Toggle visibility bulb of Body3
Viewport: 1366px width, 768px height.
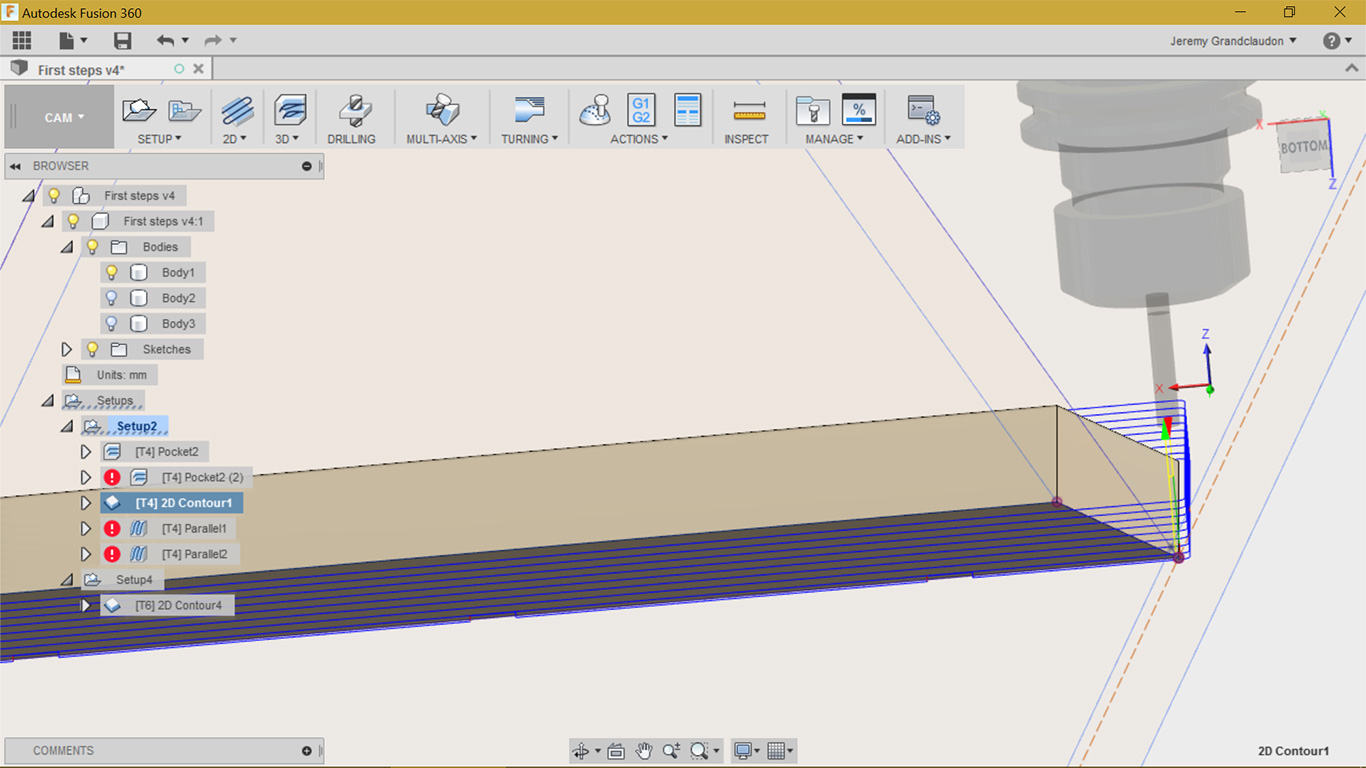pos(112,324)
